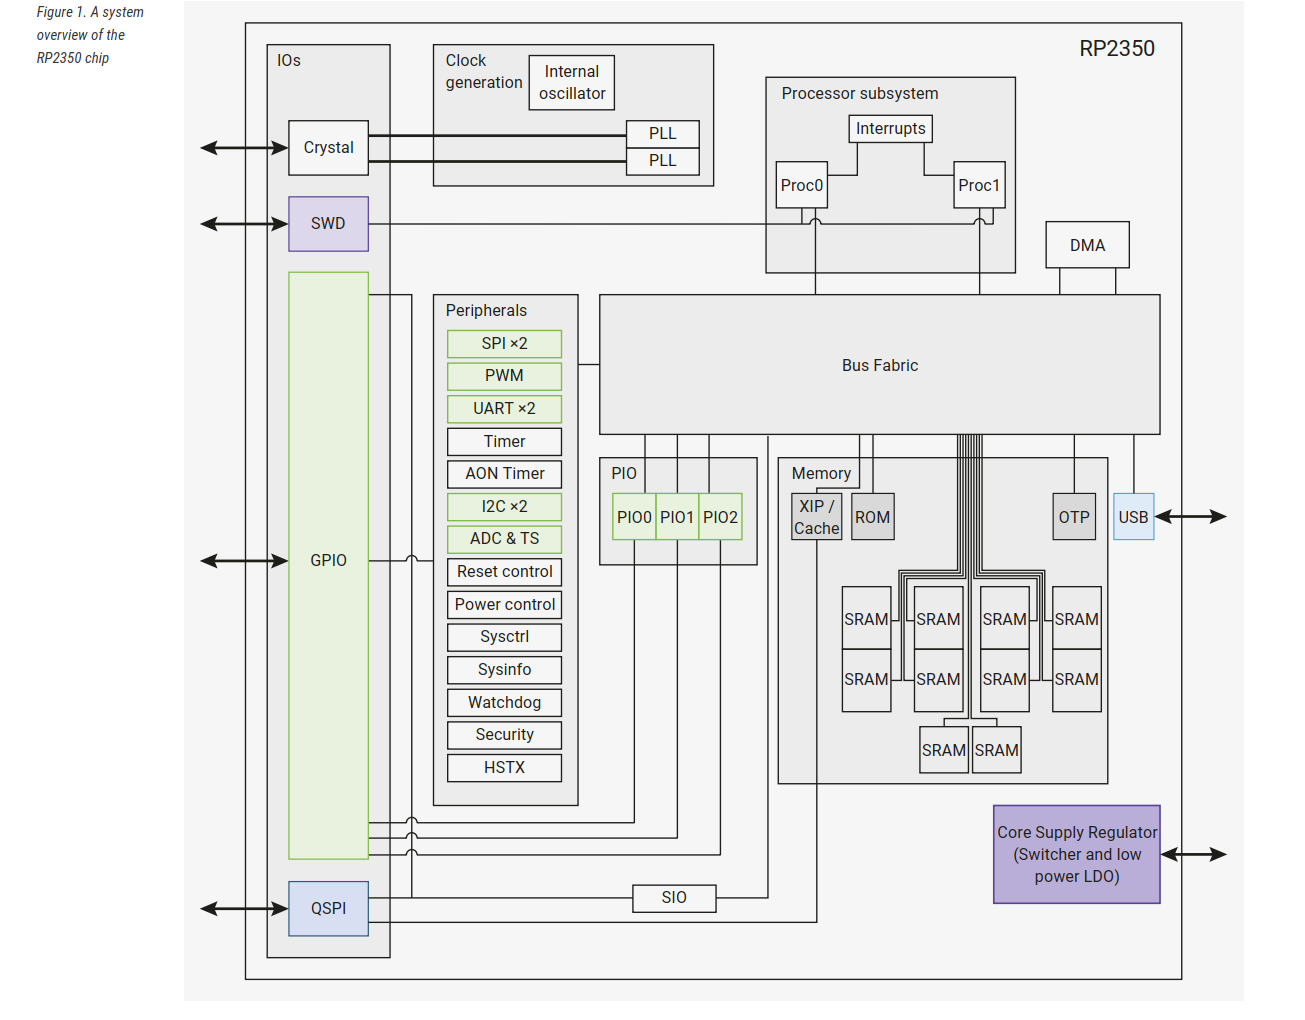Select the PIO1 block
Image resolution: width=1305 pixels, height=1020 pixels.
(x=677, y=517)
